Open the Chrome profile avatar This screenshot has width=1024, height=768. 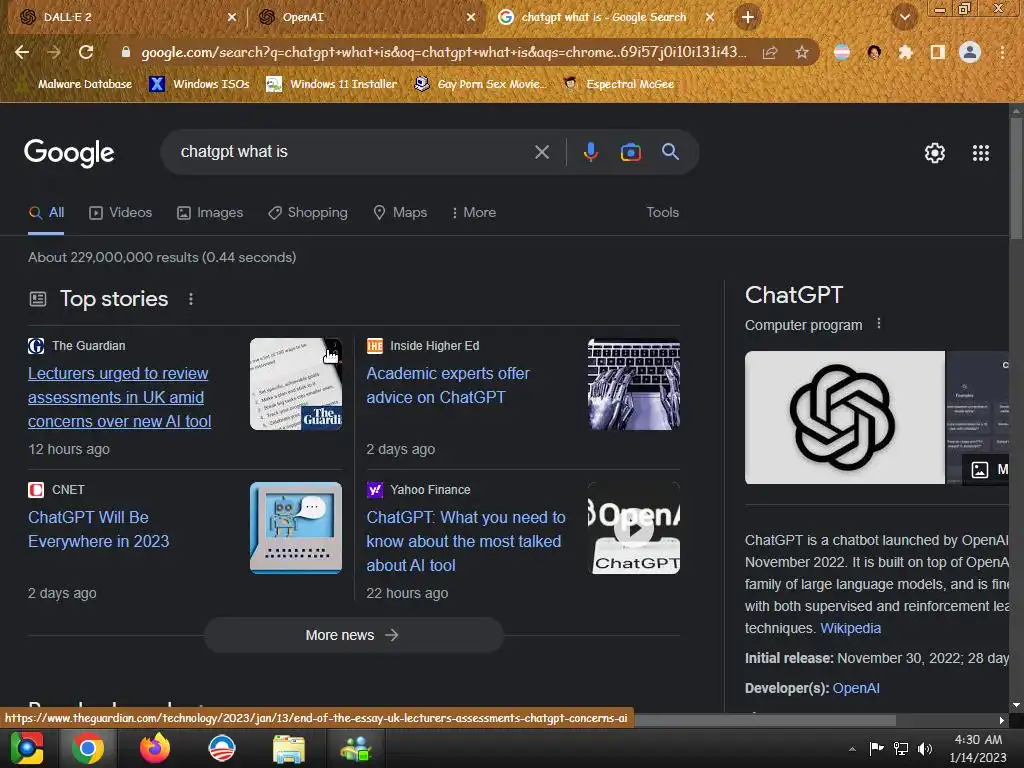coord(970,52)
